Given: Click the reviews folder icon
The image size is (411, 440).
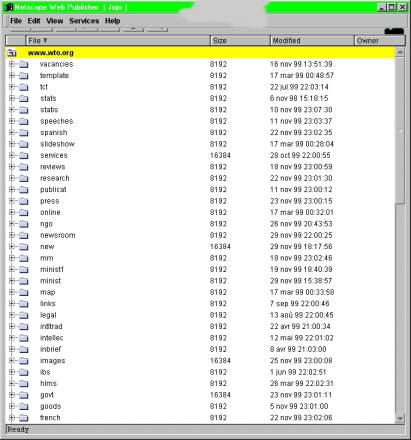Looking at the screenshot, I should (24, 167).
